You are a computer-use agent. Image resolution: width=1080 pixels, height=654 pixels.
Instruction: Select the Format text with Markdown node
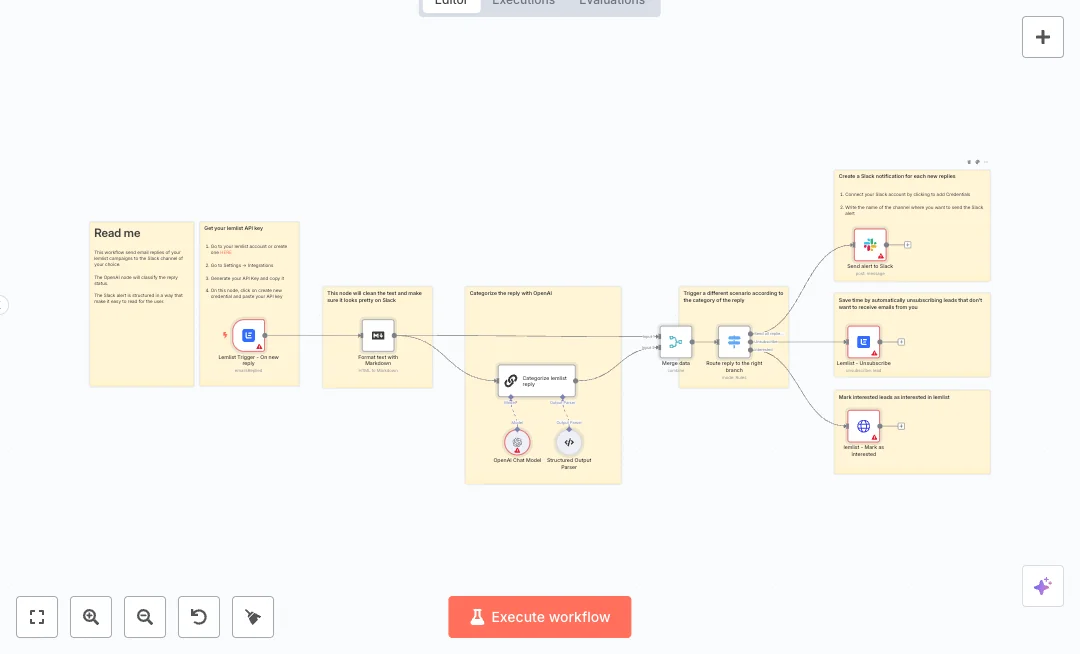click(x=378, y=336)
